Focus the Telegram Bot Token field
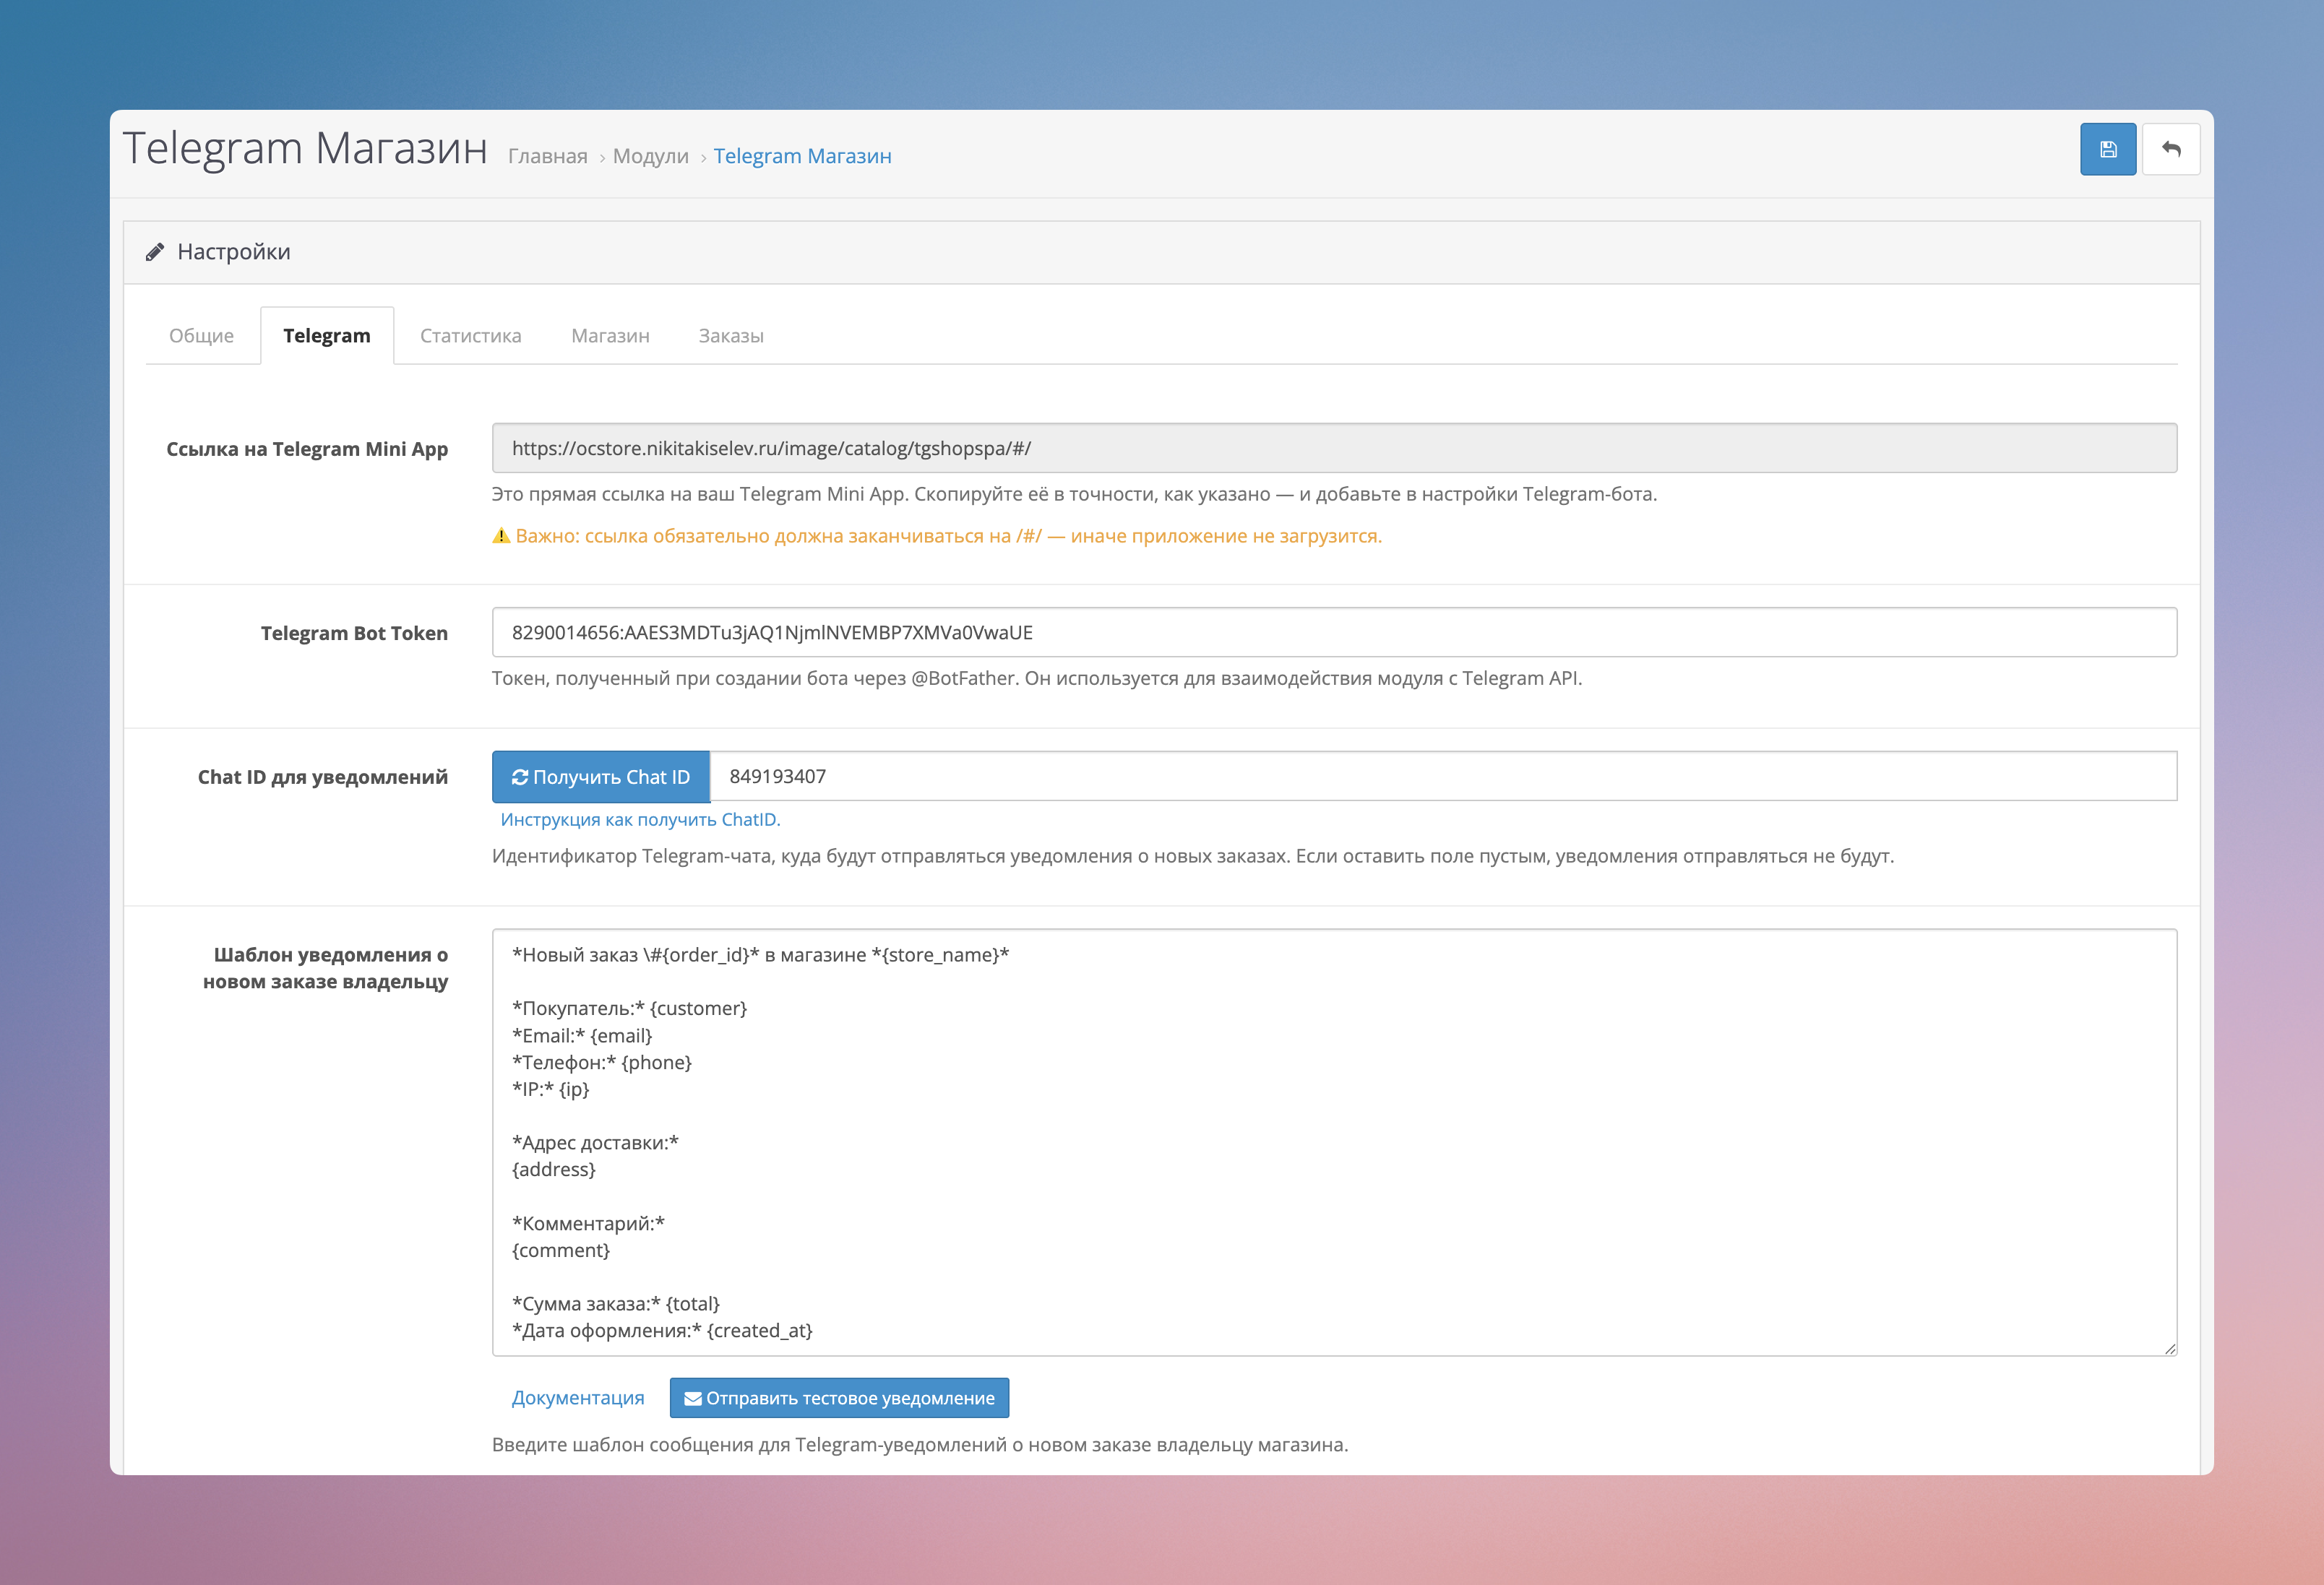2324x1585 pixels. coord(1334,632)
